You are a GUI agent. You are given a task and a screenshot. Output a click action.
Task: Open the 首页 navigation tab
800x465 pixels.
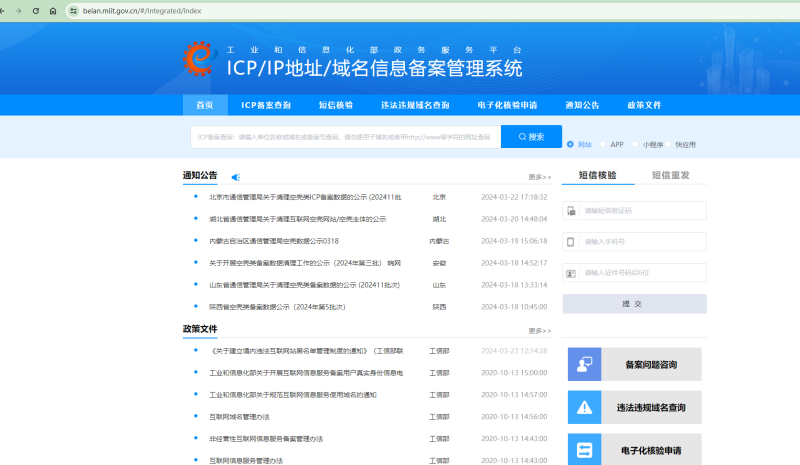point(205,105)
